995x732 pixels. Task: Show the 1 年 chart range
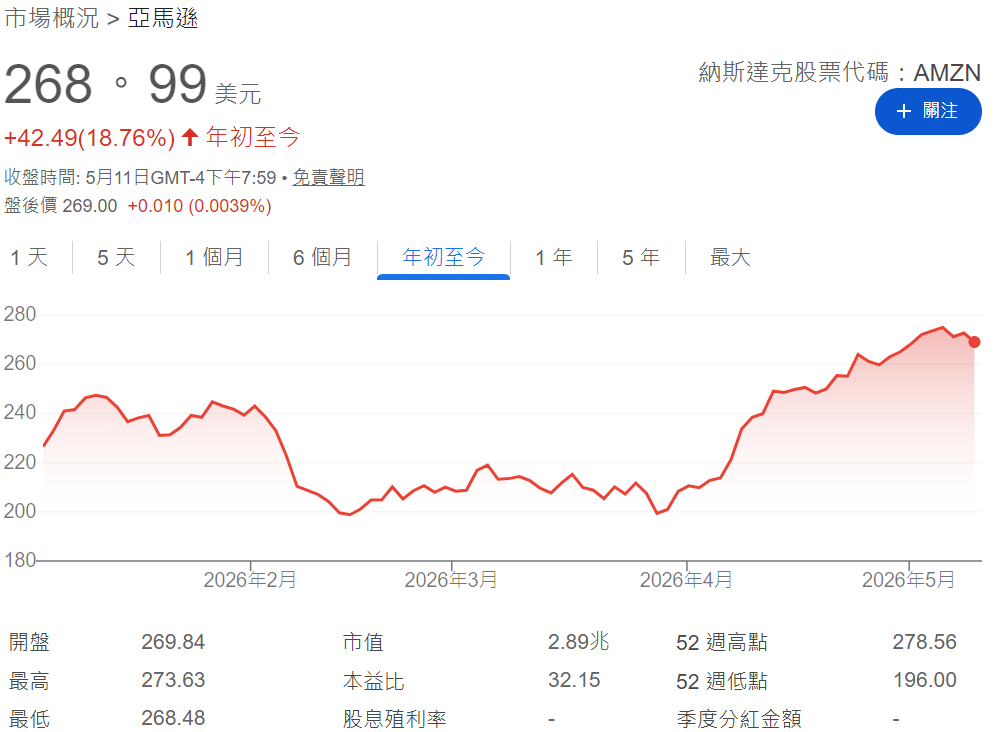pos(553,258)
